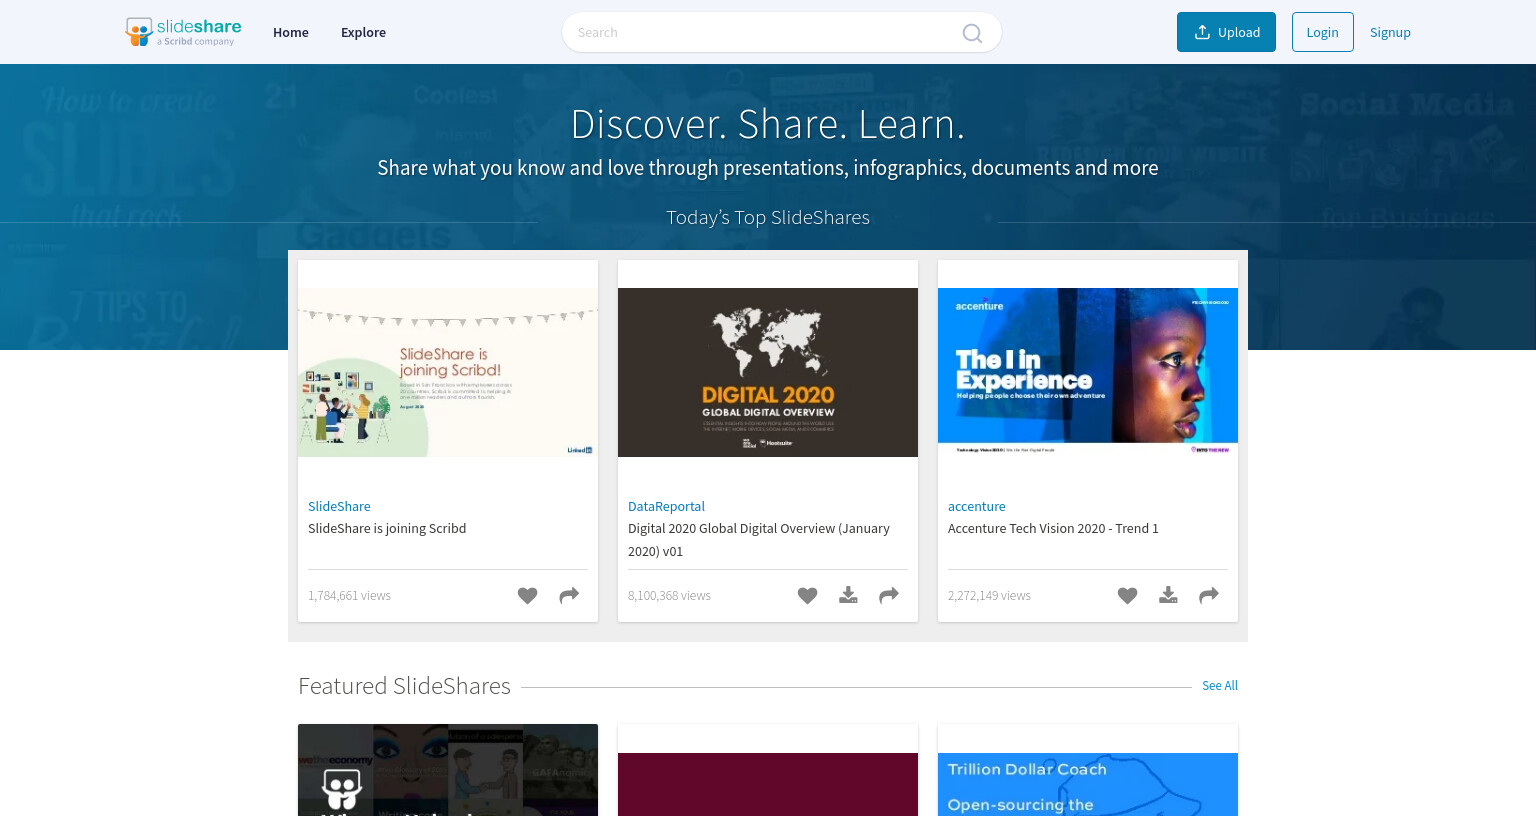Click the Upload button

click(x=1226, y=32)
